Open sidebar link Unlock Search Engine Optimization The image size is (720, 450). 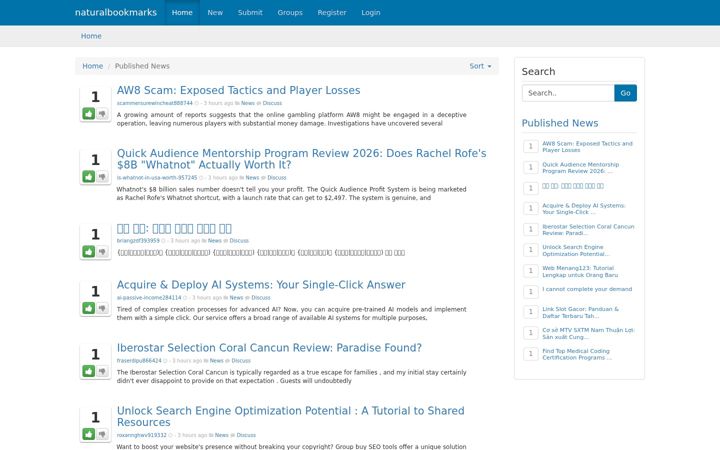pyautogui.click(x=576, y=250)
